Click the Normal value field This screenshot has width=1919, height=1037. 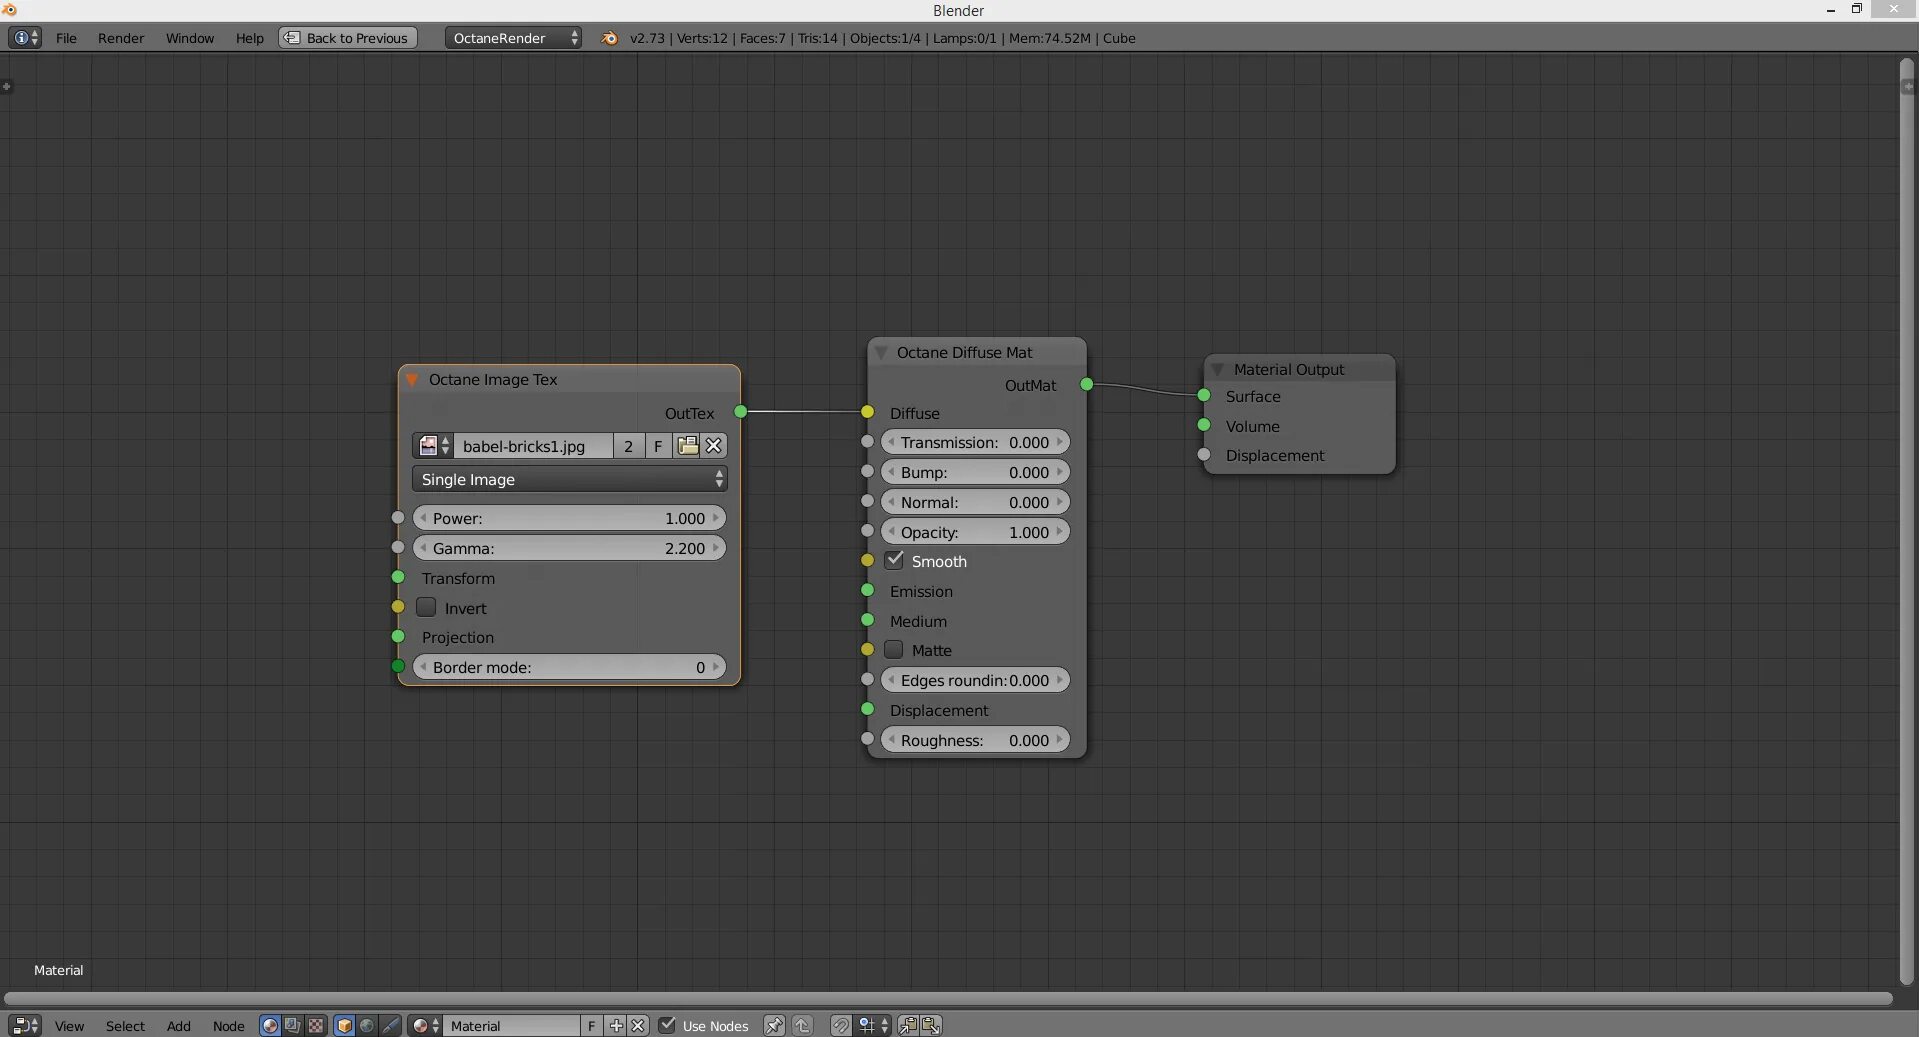pos(976,502)
